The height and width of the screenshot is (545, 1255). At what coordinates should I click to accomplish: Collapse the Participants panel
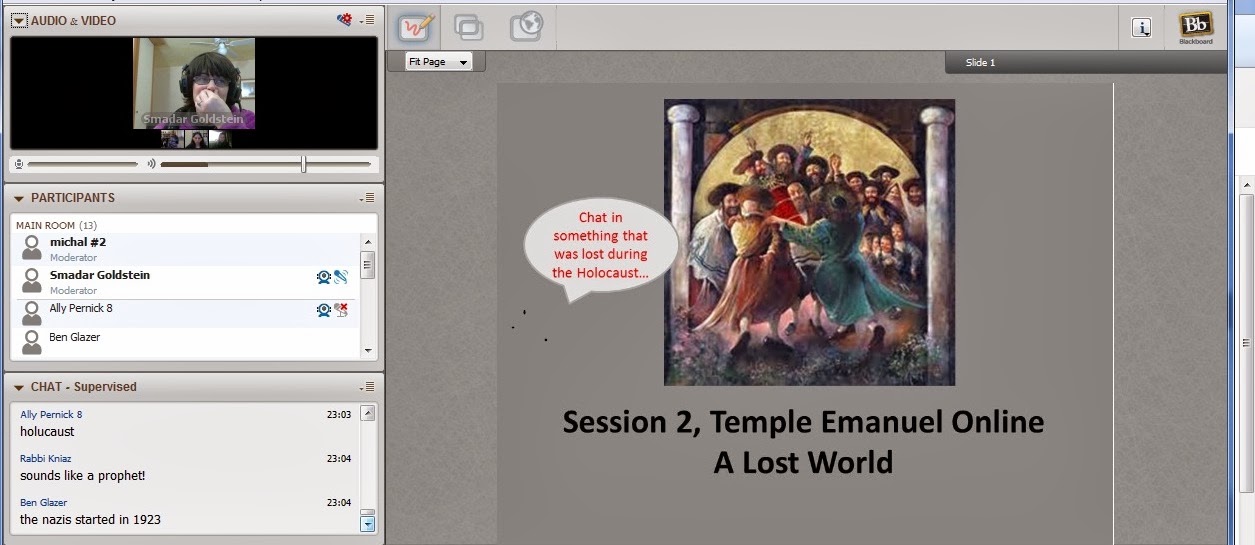pyautogui.click(x=18, y=198)
